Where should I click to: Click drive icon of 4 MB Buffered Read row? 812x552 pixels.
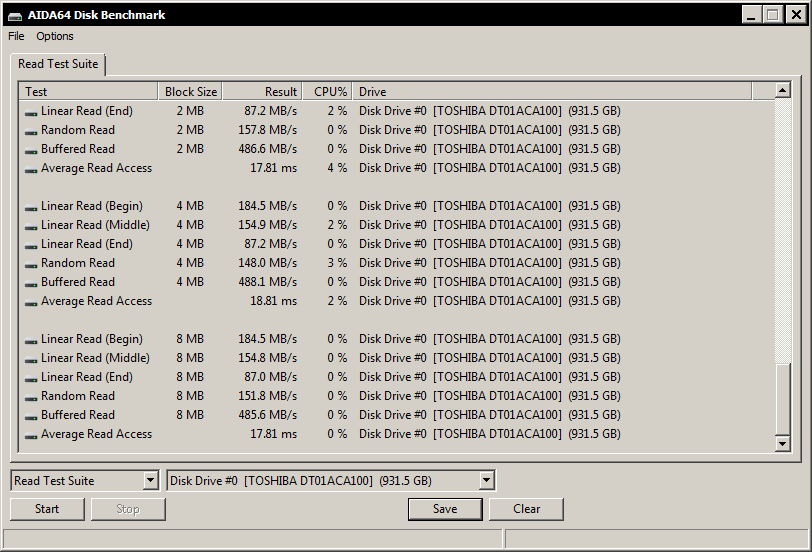click(x=31, y=284)
